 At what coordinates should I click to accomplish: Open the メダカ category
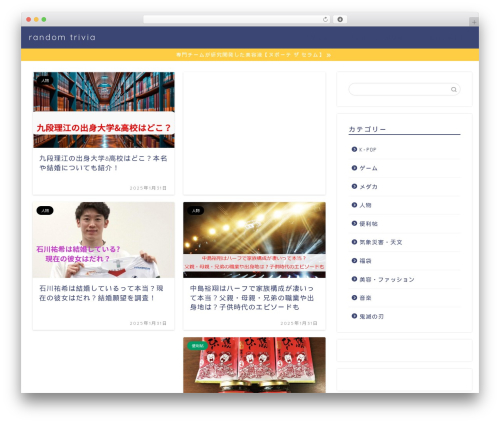click(x=368, y=187)
